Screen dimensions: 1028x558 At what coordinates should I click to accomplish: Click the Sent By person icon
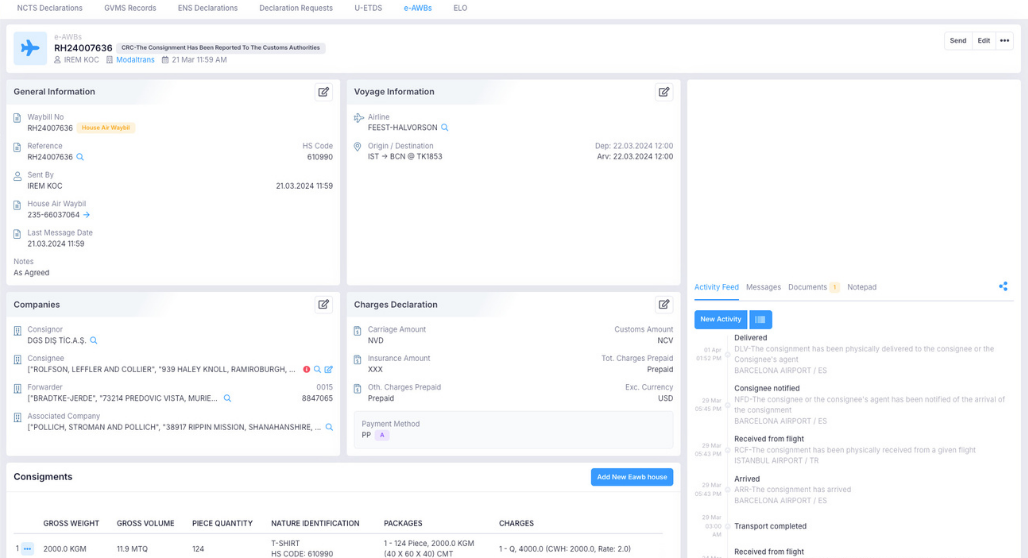[17, 176]
